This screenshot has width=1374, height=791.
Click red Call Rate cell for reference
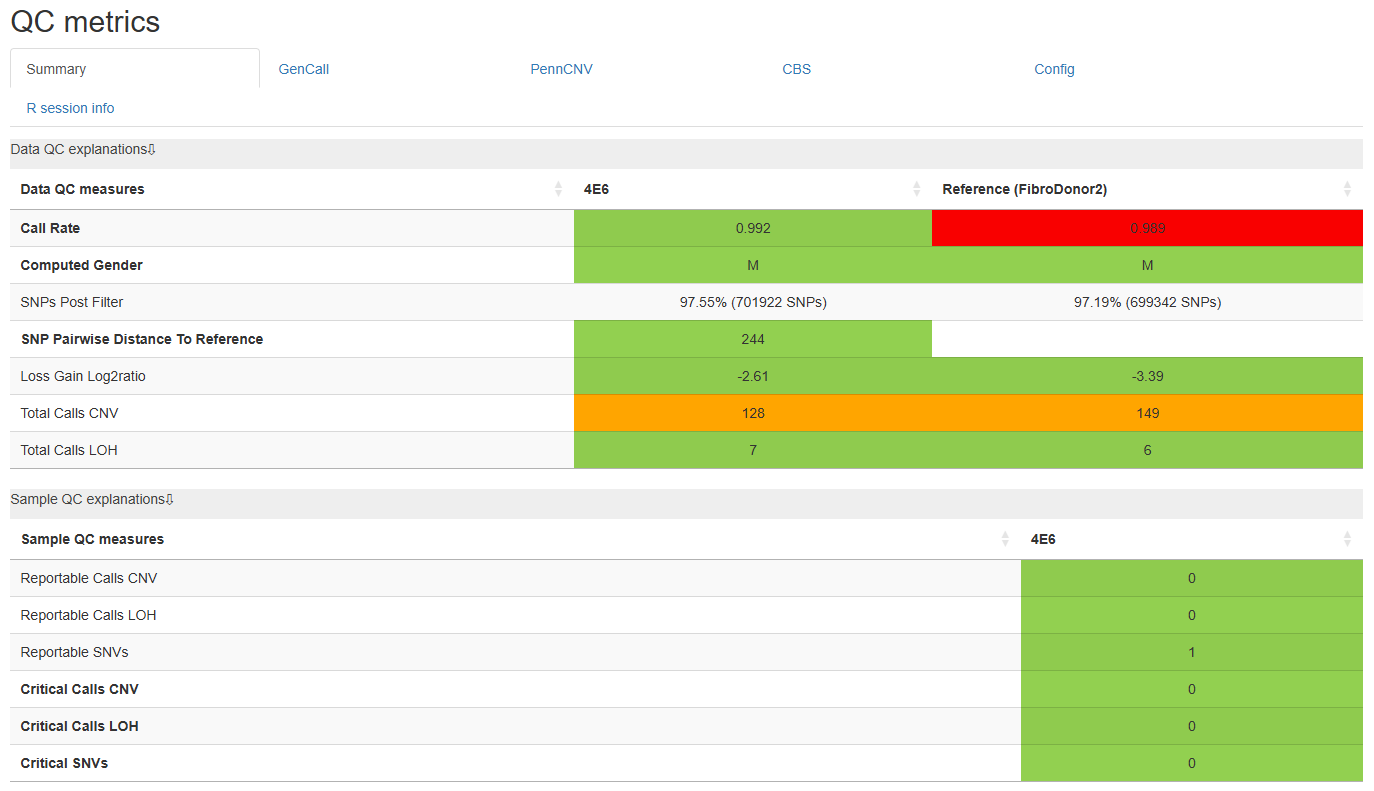(1147, 228)
